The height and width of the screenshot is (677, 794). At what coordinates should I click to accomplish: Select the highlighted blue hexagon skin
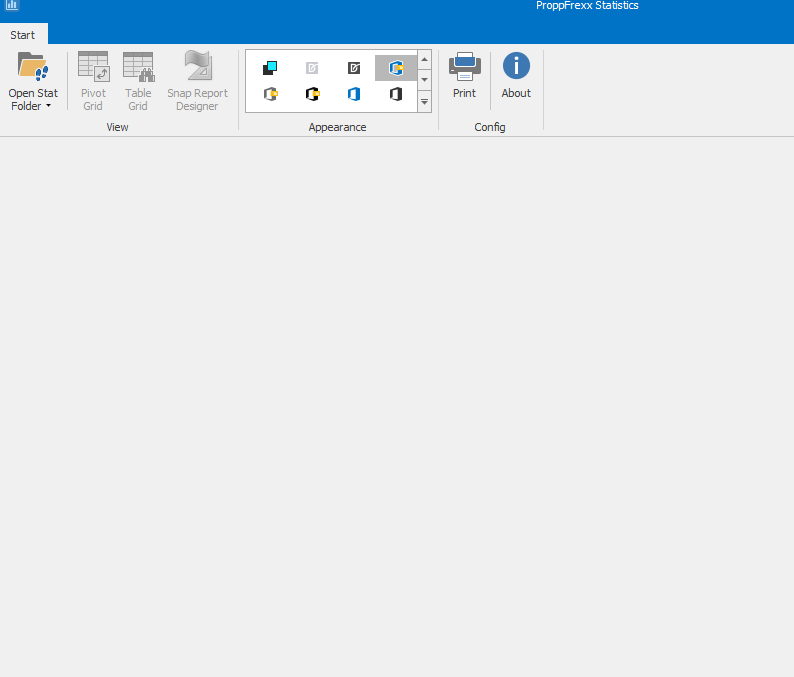(396, 68)
